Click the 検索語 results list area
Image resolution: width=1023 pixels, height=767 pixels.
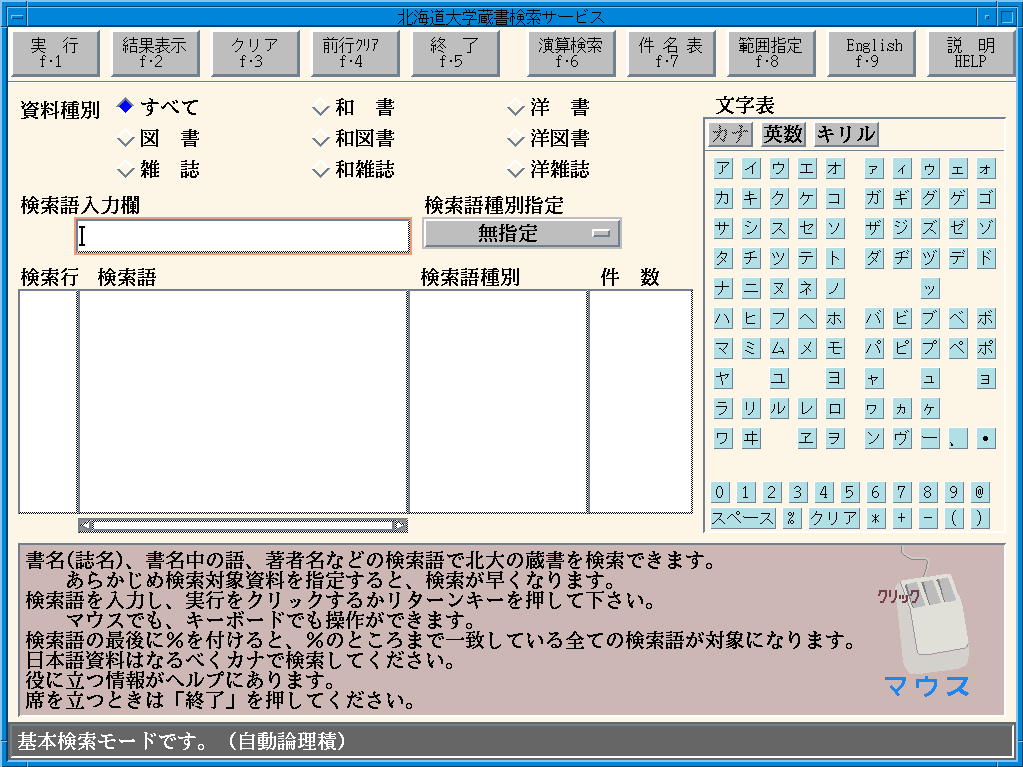point(243,401)
